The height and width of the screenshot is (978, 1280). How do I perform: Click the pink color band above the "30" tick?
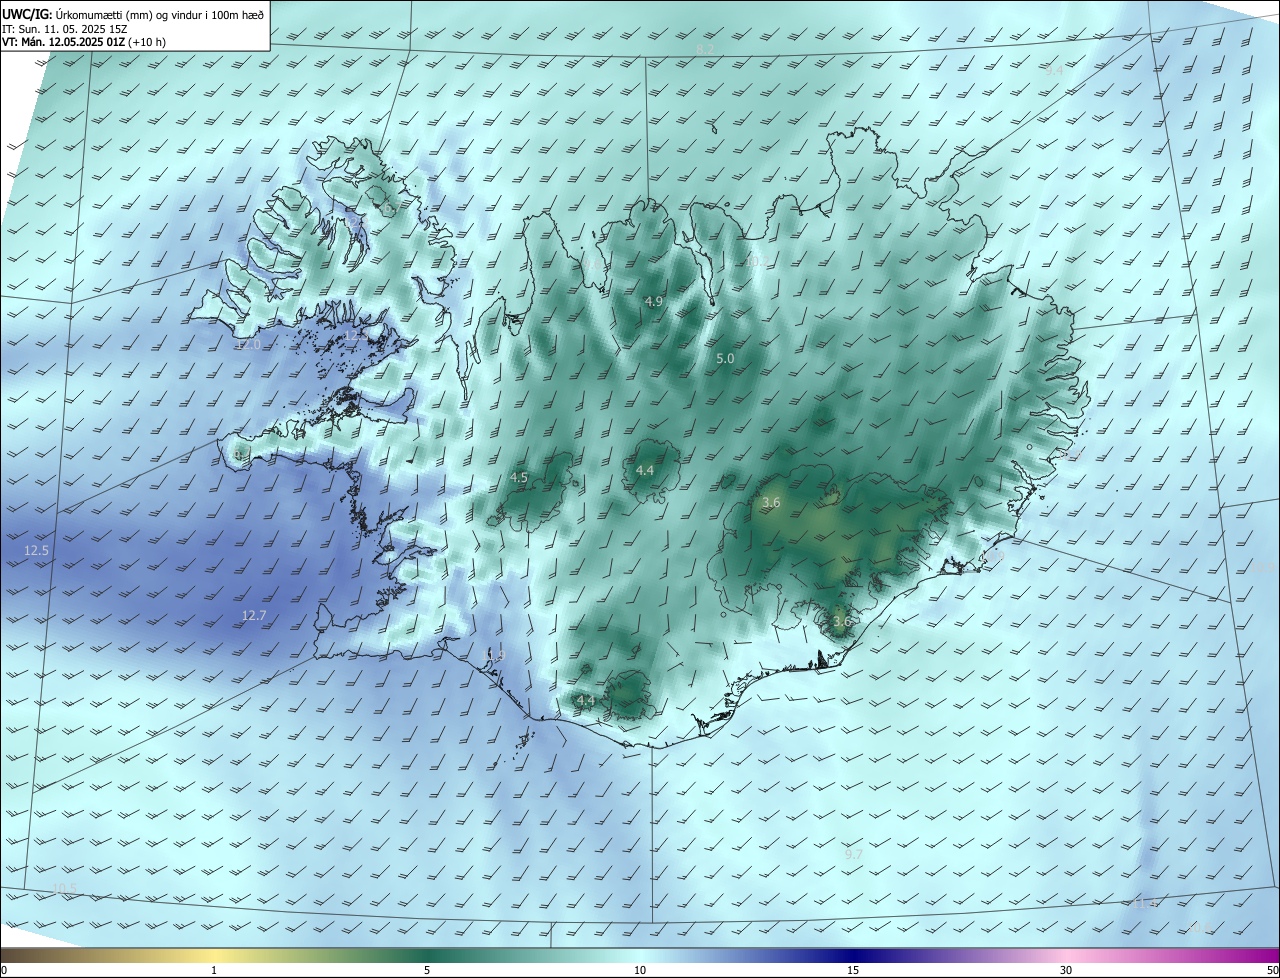pyautogui.click(x=1066, y=955)
